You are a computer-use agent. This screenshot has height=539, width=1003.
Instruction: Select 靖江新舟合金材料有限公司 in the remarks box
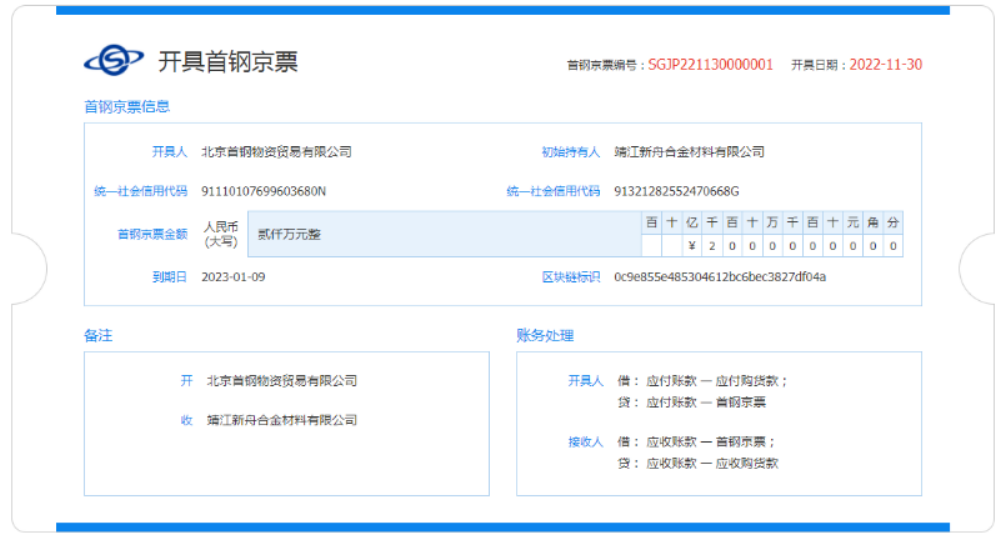pyautogui.click(x=281, y=420)
